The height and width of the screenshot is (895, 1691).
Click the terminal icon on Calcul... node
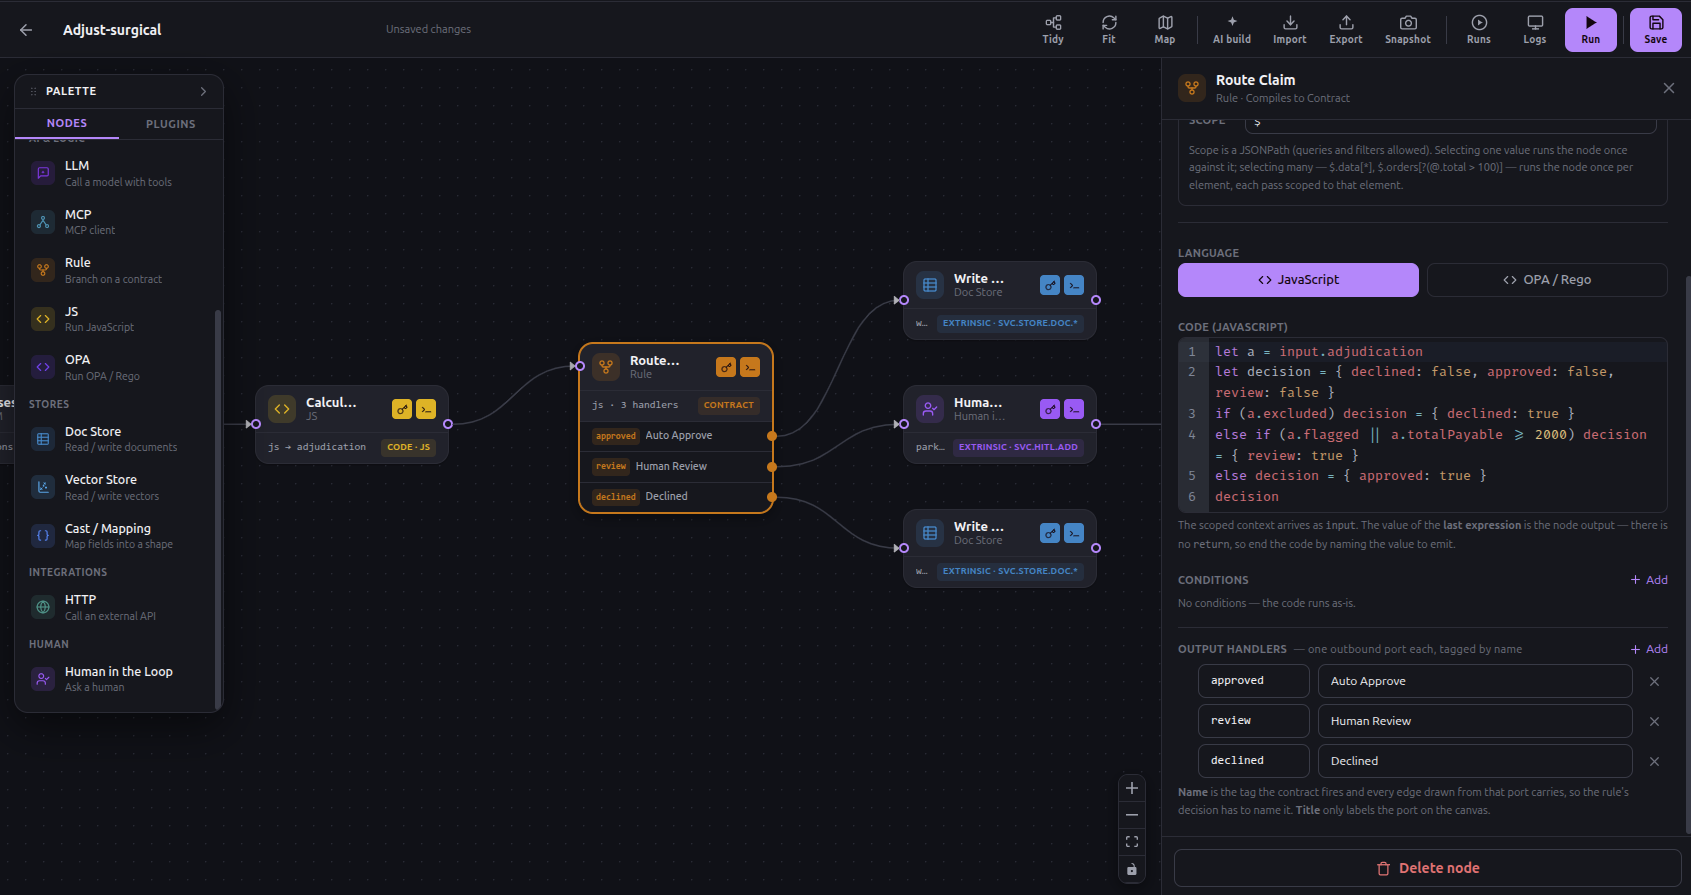pos(426,409)
